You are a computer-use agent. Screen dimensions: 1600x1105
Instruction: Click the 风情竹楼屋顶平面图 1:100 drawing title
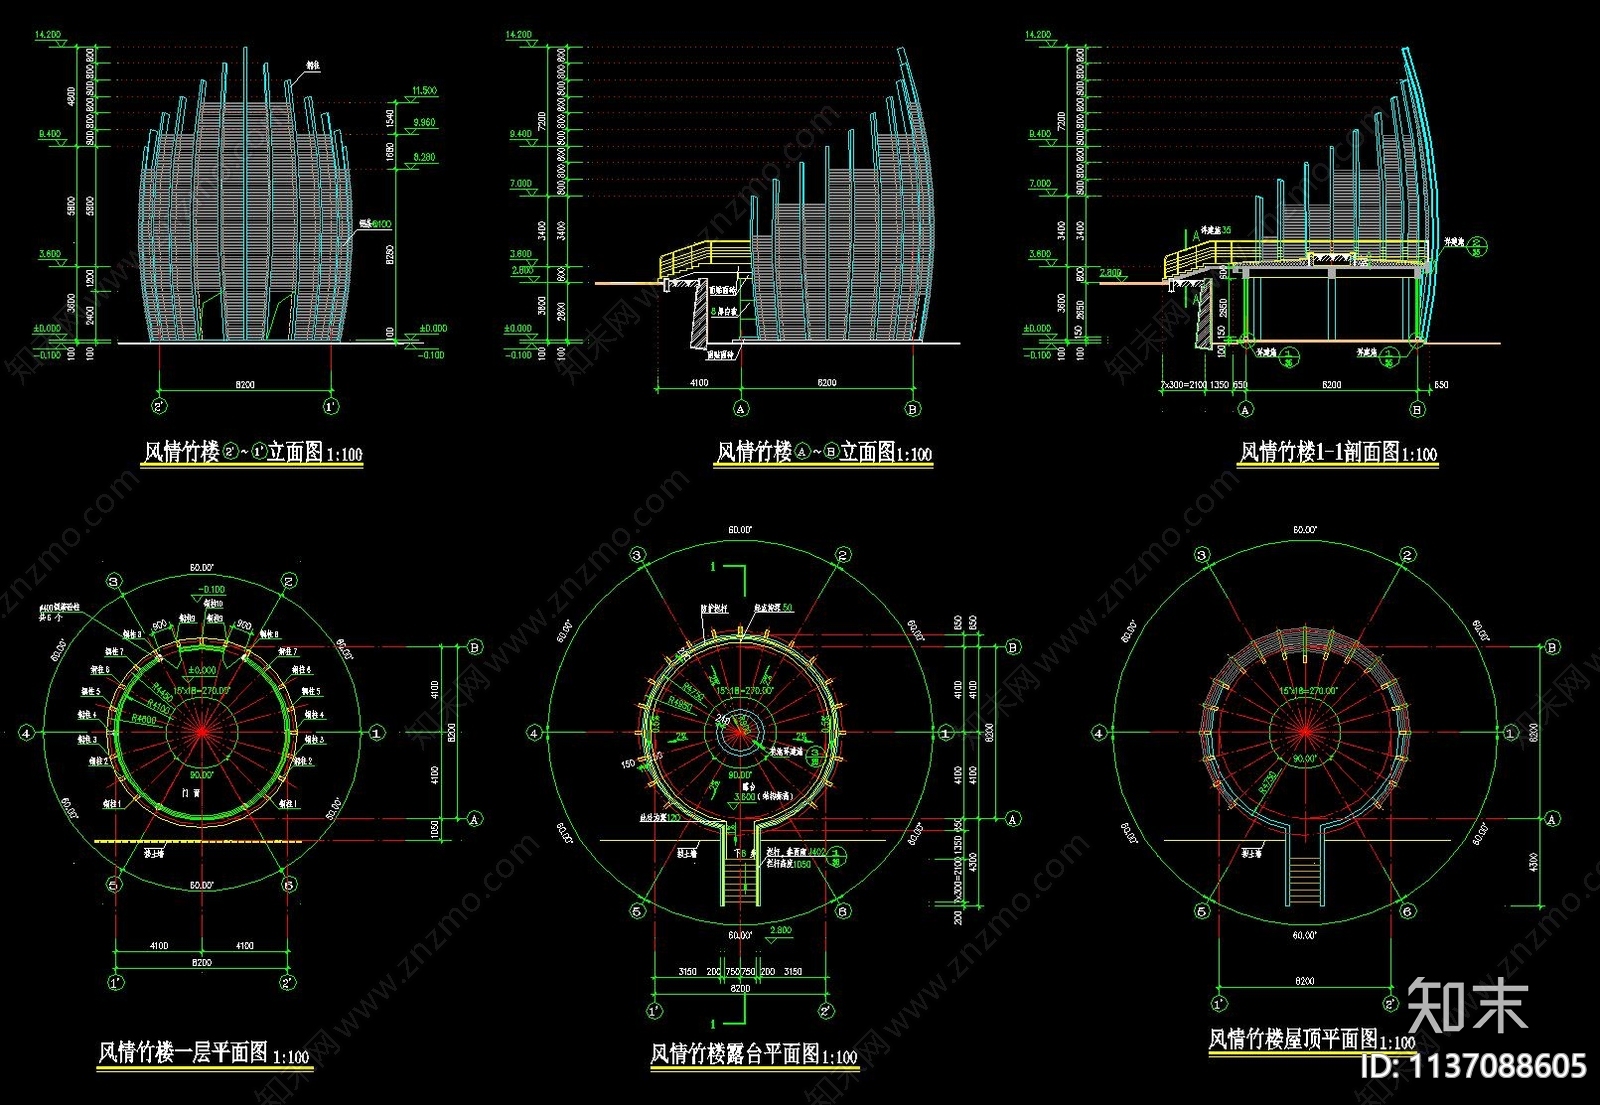pos(1312,1040)
